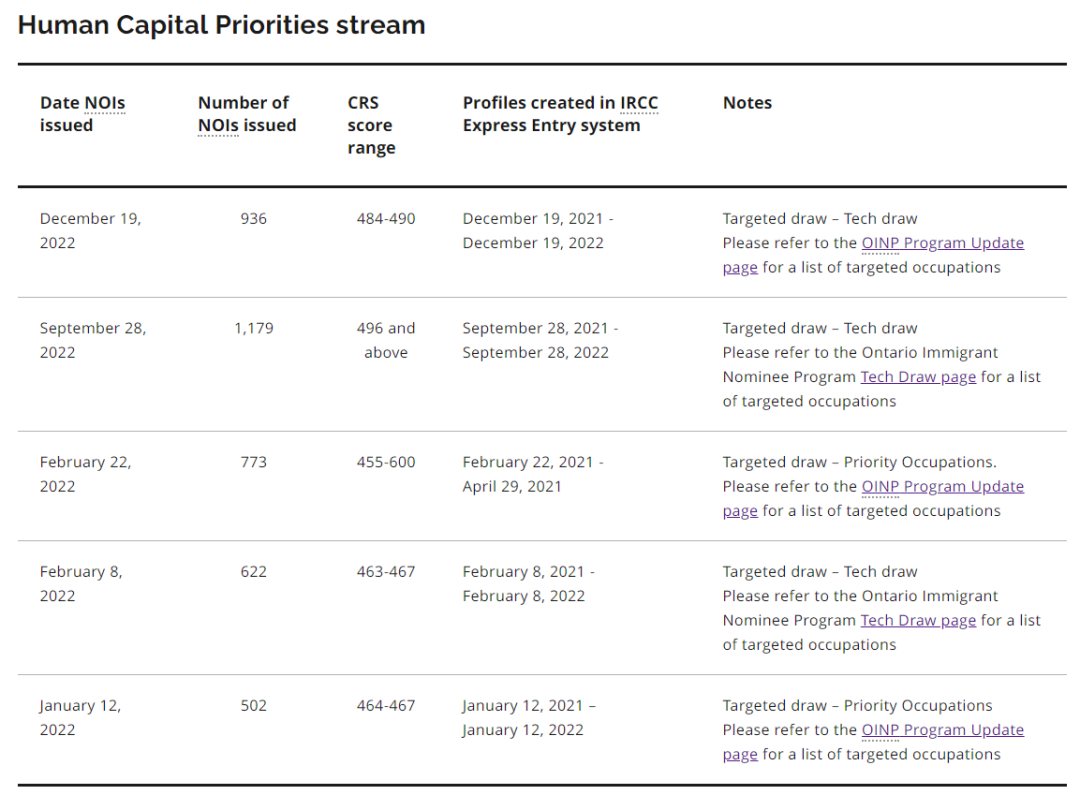Open OINP Program Update link in December 19 row

point(942,243)
